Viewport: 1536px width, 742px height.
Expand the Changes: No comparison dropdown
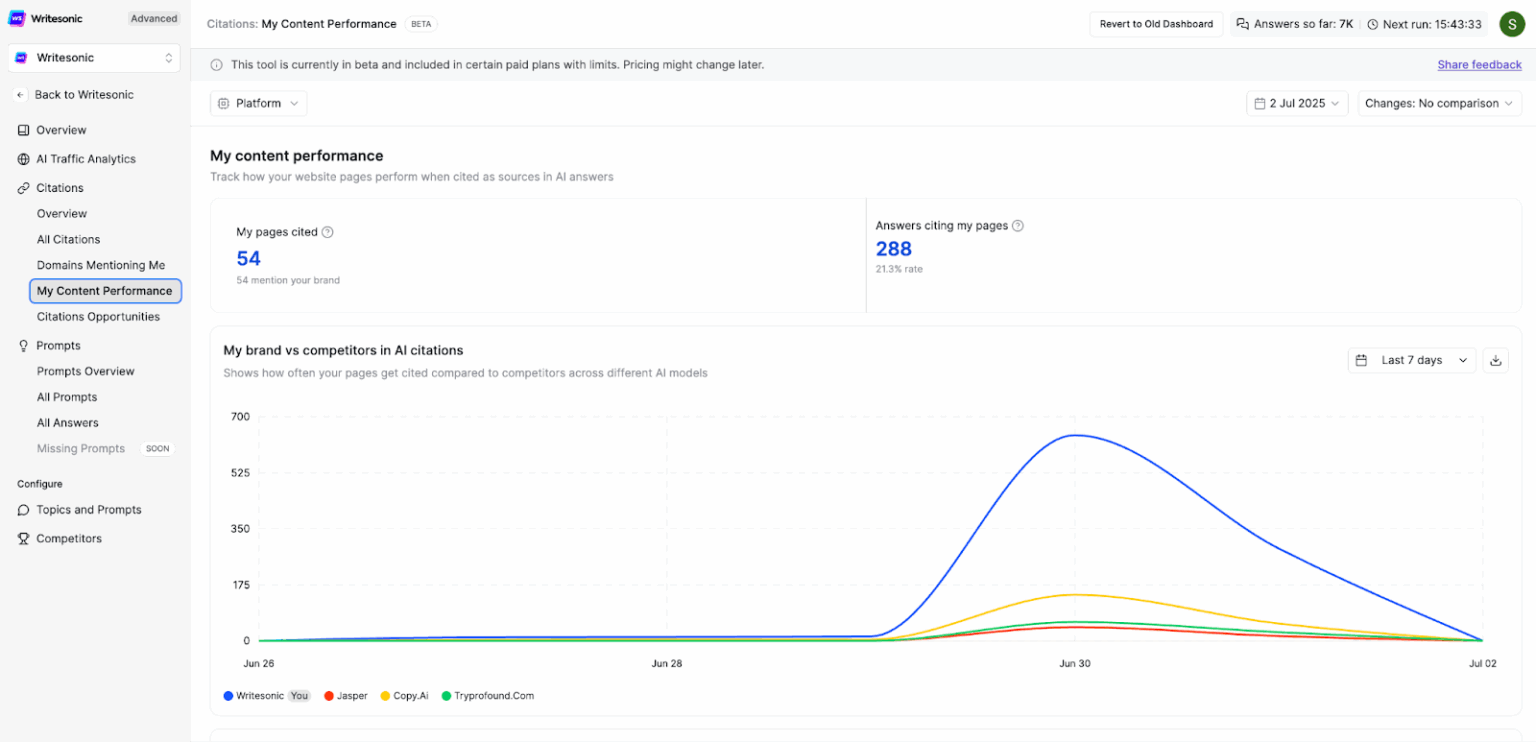[x=1438, y=102]
